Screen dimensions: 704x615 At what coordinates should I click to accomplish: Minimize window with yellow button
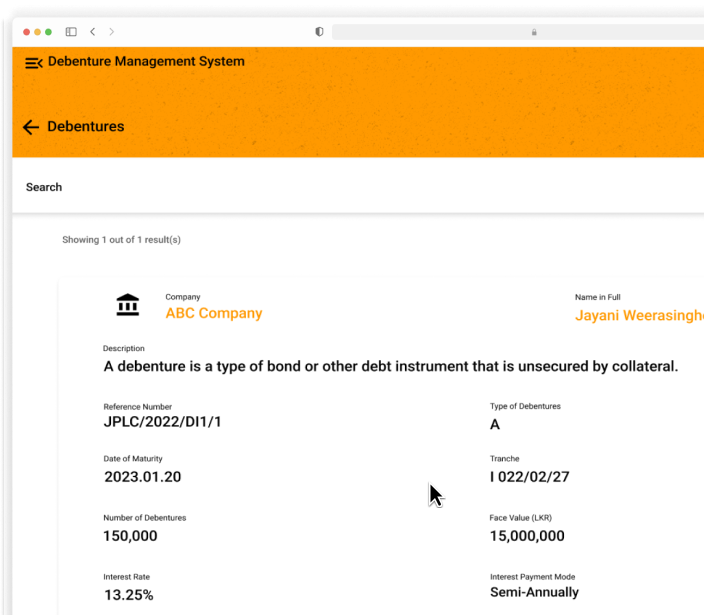(x=37, y=32)
